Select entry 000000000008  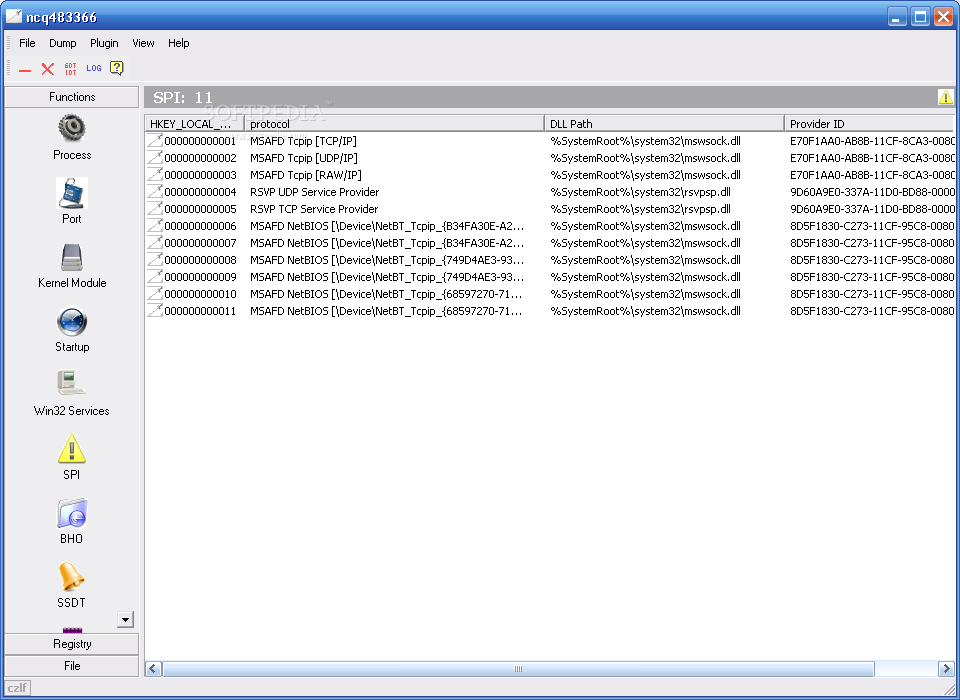coord(550,260)
